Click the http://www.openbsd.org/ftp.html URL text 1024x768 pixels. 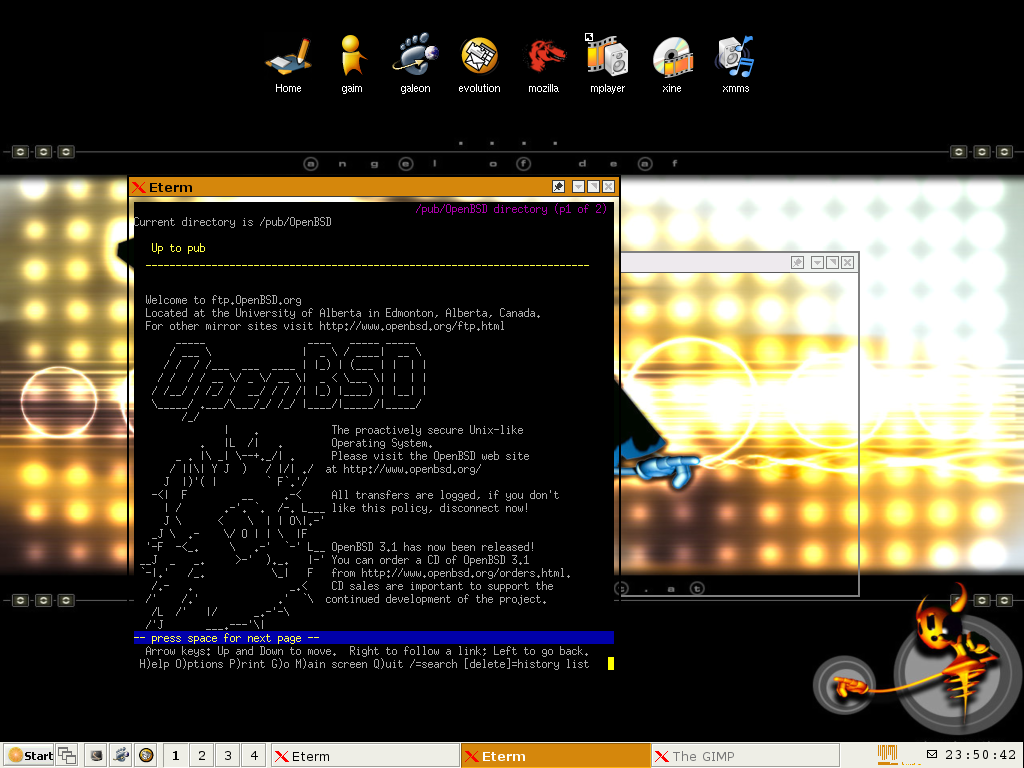tap(411, 327)
